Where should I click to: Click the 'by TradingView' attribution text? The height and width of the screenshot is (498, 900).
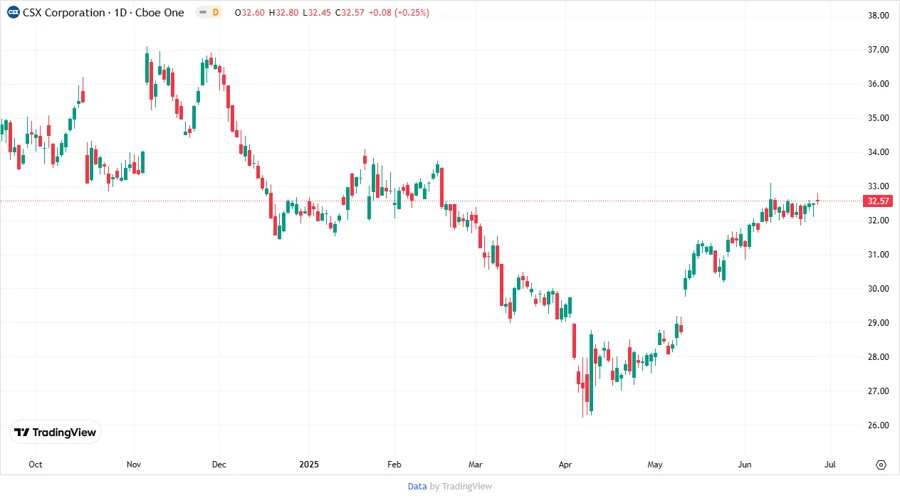(x=461, y=487)
